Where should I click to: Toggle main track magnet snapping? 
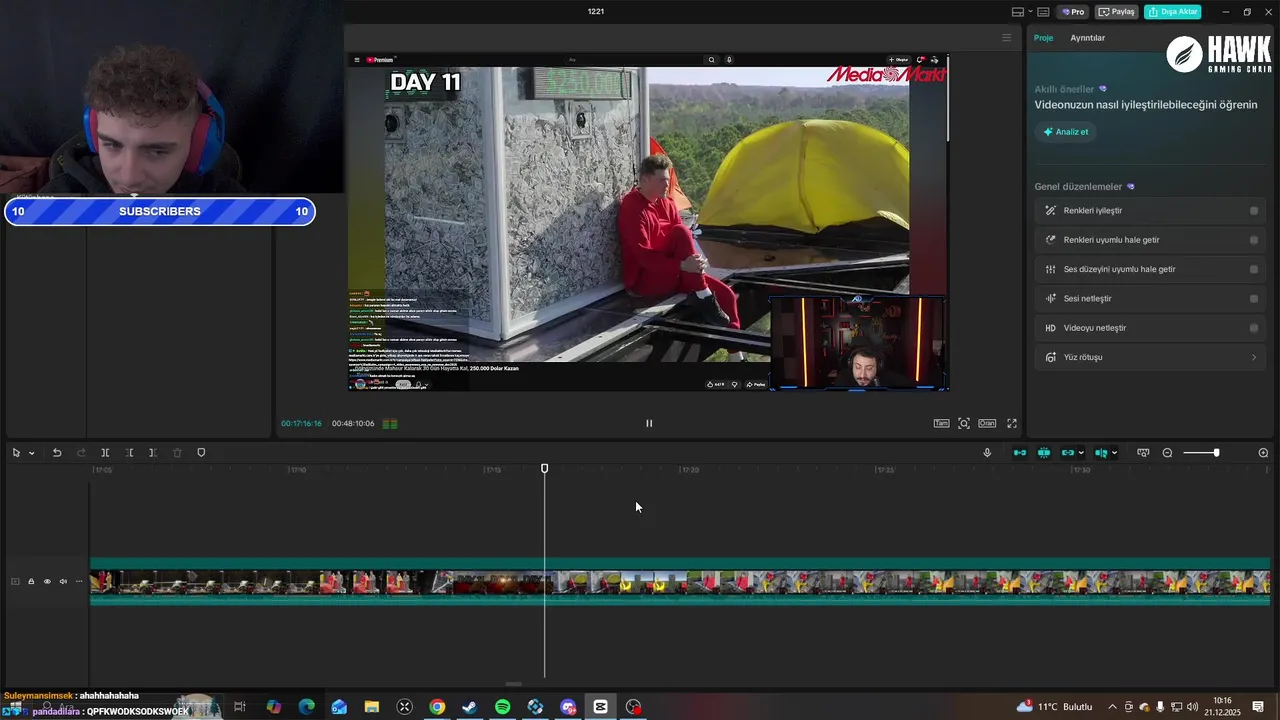(x=1020, y=453)
